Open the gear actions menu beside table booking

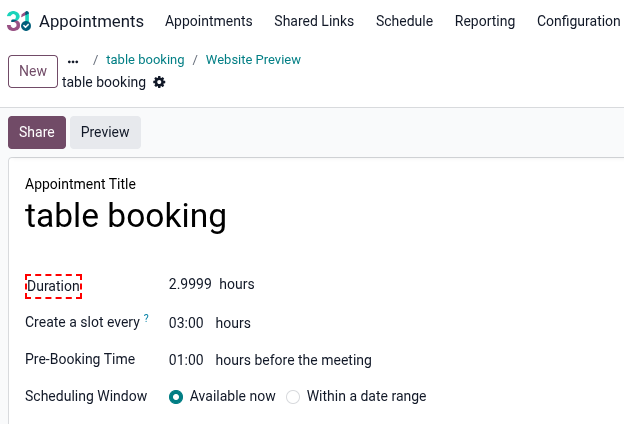pos(159,82)
